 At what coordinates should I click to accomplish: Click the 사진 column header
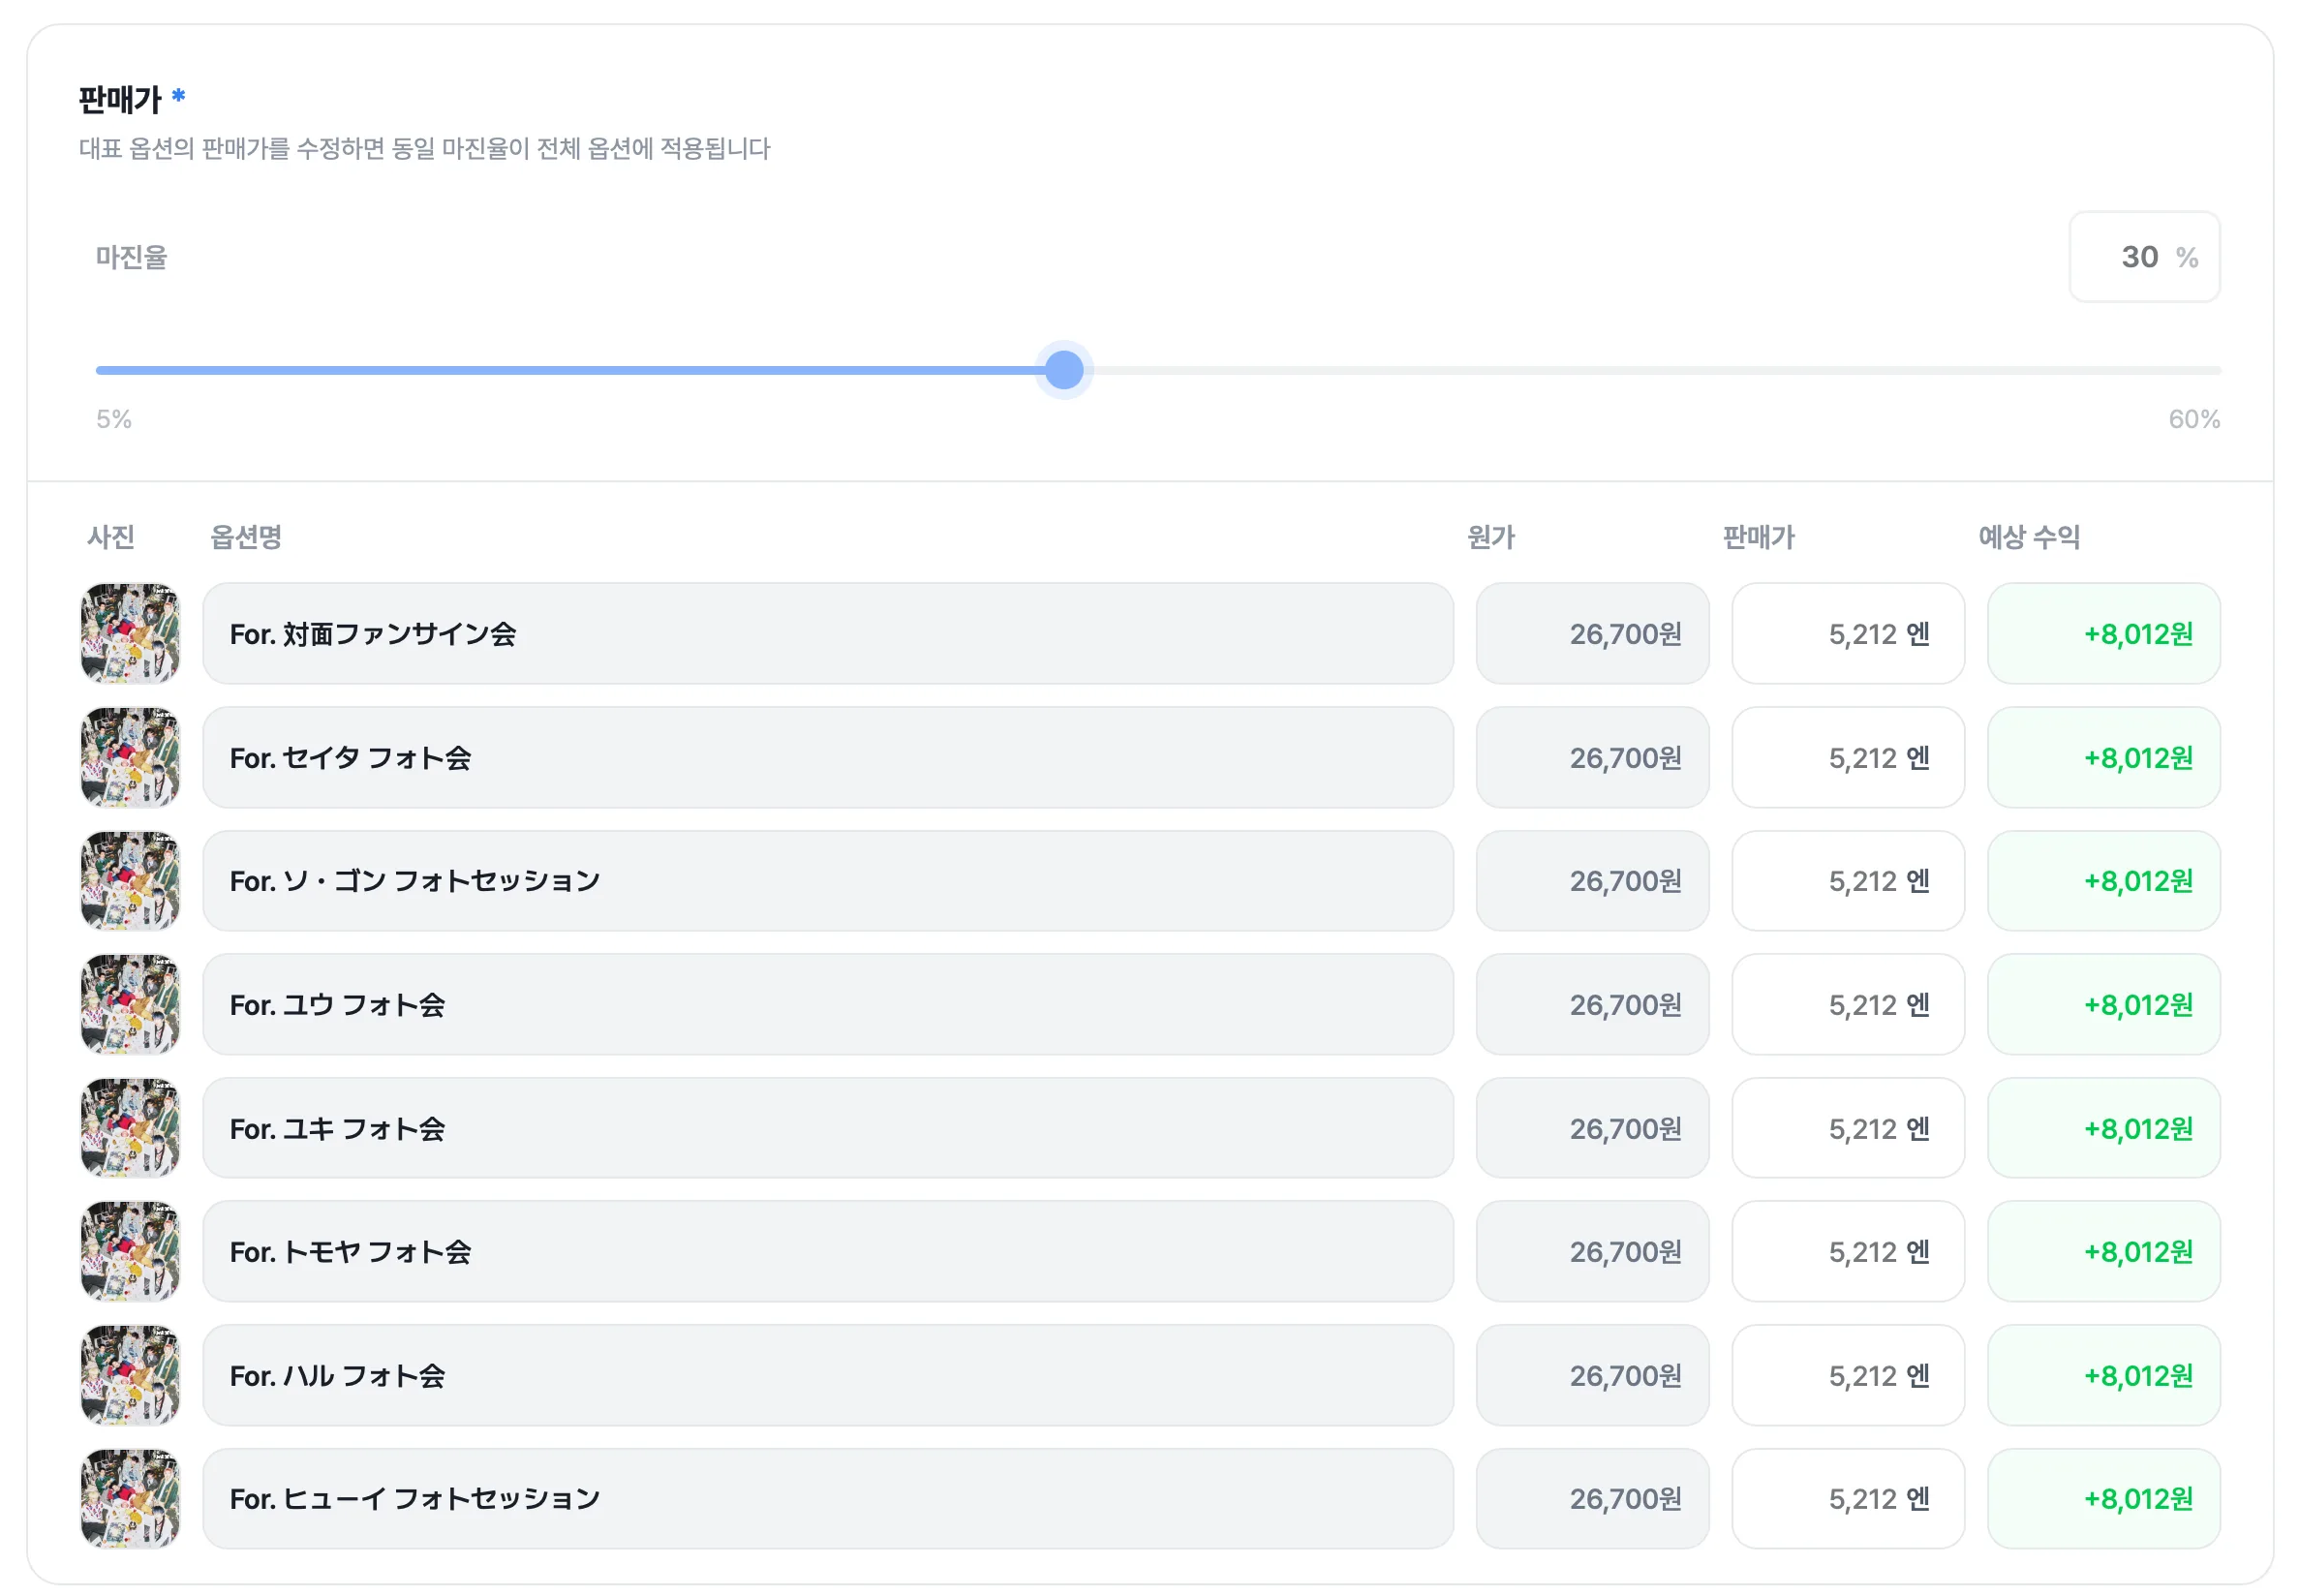click(111, 537)
